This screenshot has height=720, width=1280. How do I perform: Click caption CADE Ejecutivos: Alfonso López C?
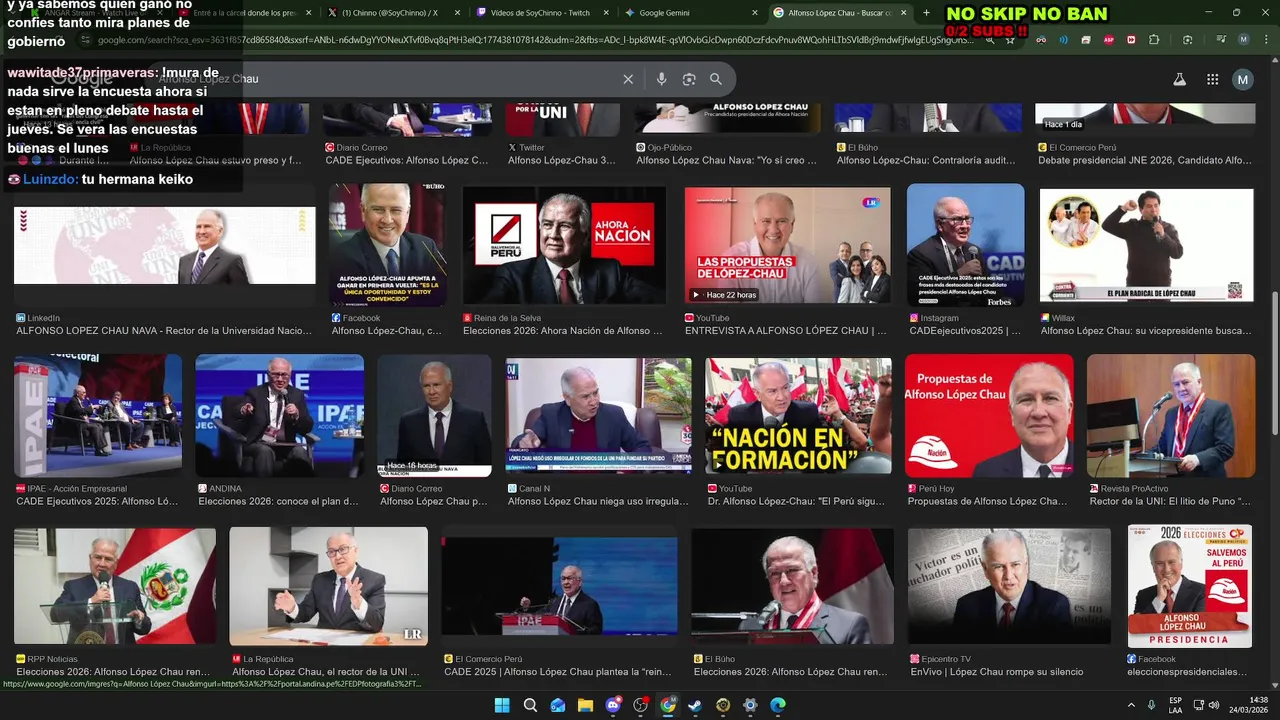pos(407,160)
